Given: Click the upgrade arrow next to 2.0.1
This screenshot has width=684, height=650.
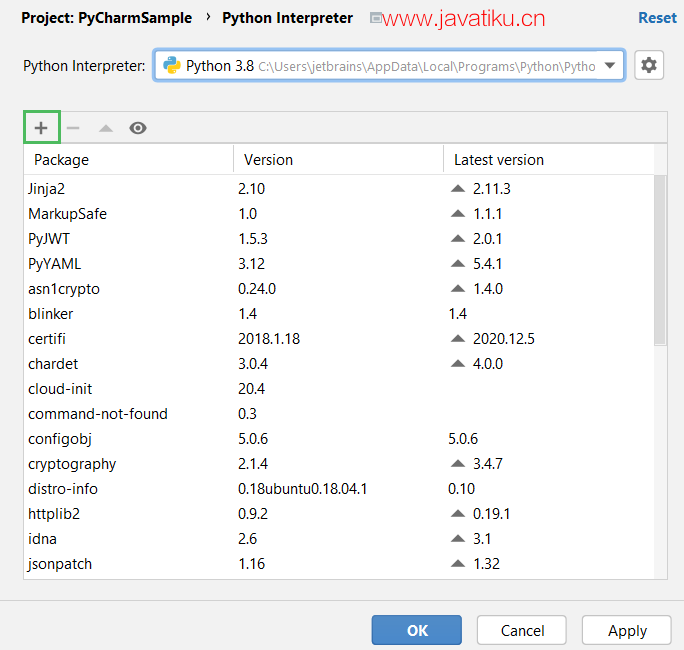Looking at the screenshot, I should (458, 238).
